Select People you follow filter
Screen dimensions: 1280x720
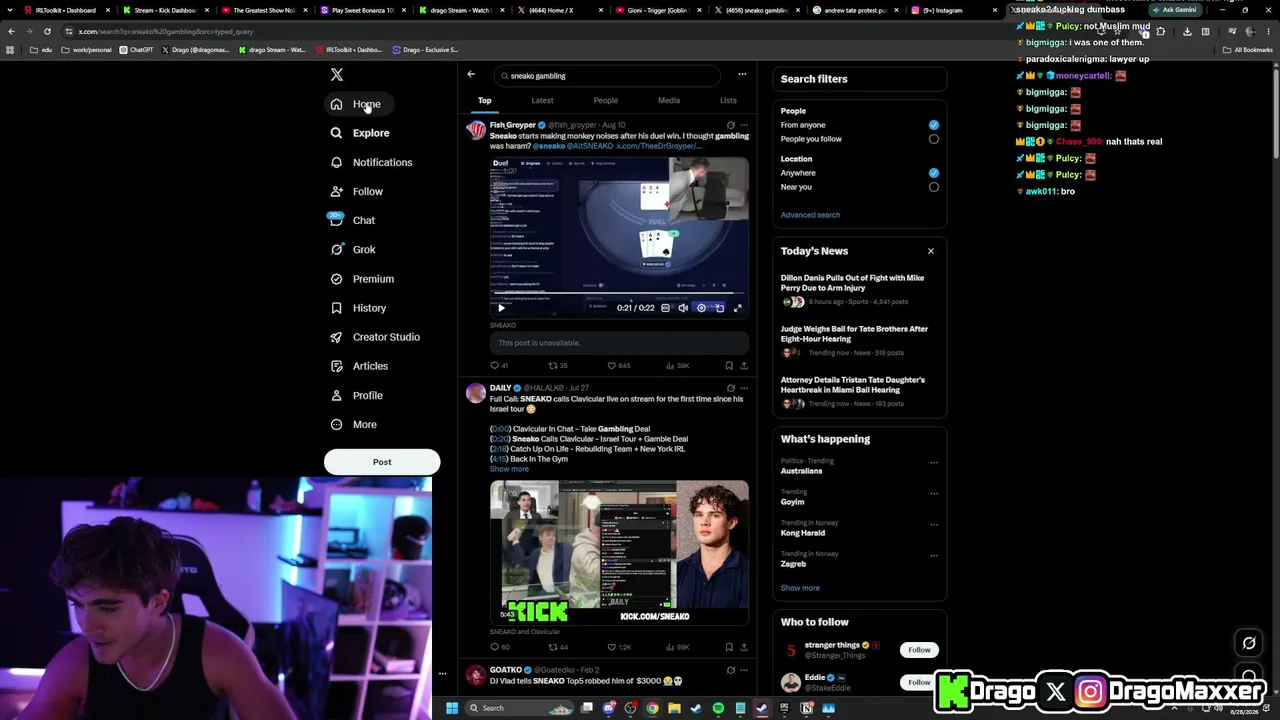(933, 139)
